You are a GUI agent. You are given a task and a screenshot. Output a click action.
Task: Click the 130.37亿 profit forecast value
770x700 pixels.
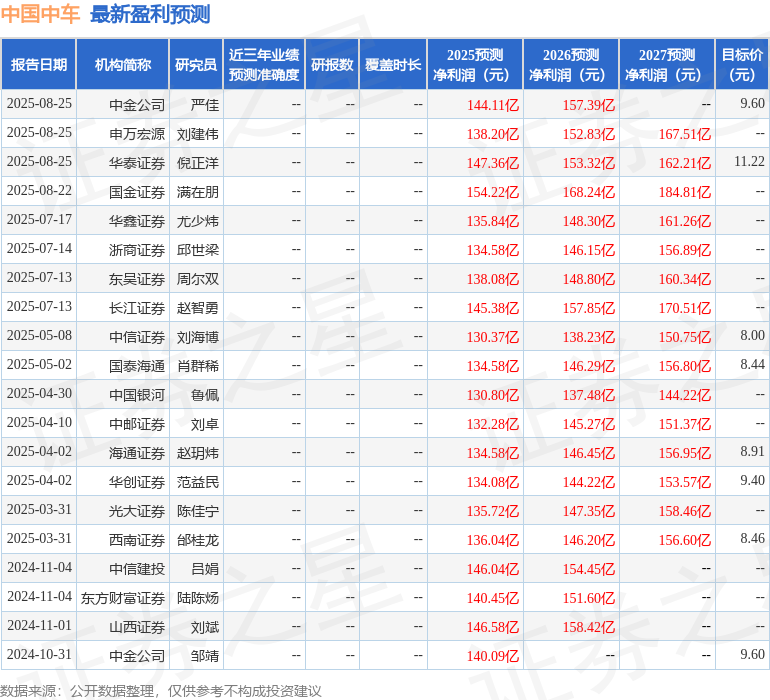click(493, 337)
